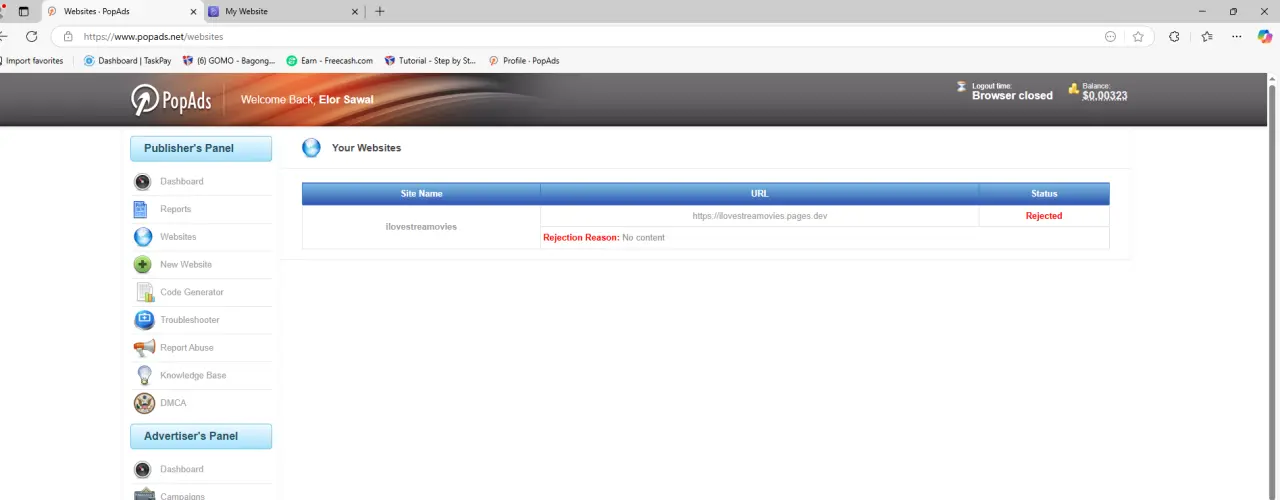The width and height of the screenshot is (1280, 500).
Task: Open Dashboard link in Advertiser's Panel
Action: (181, 469)
